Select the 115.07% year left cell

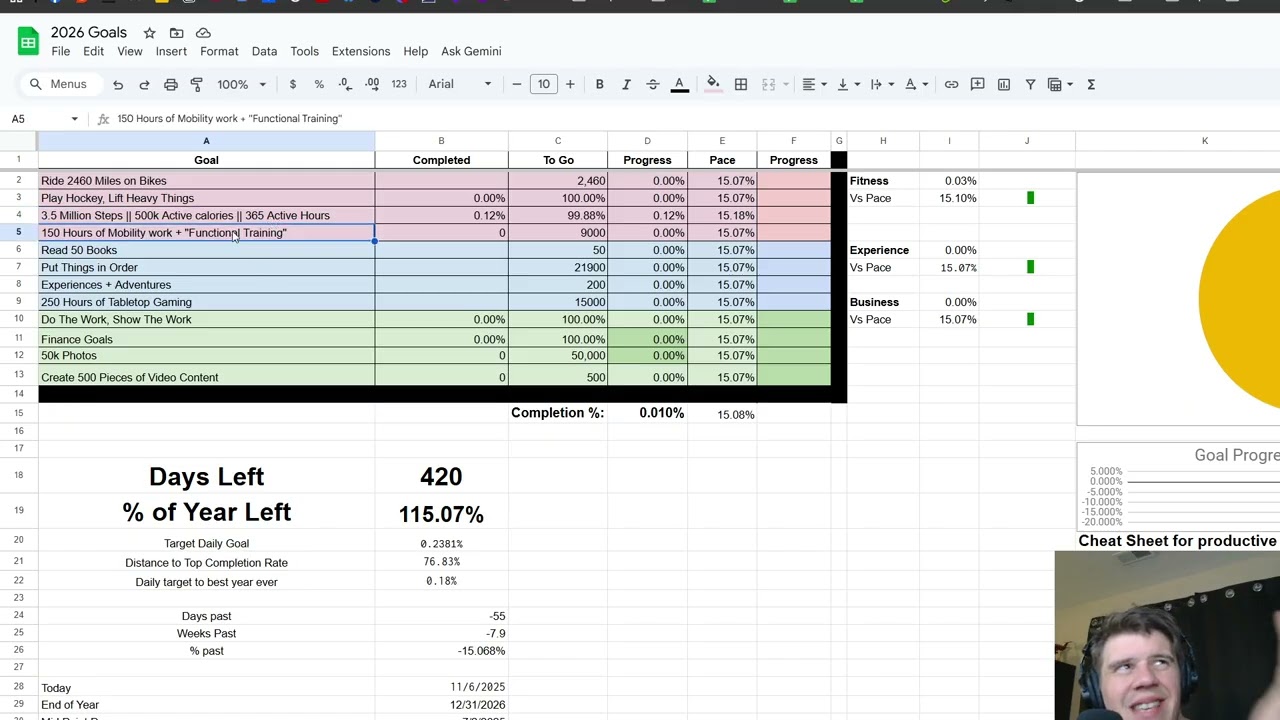click(441, 514)
